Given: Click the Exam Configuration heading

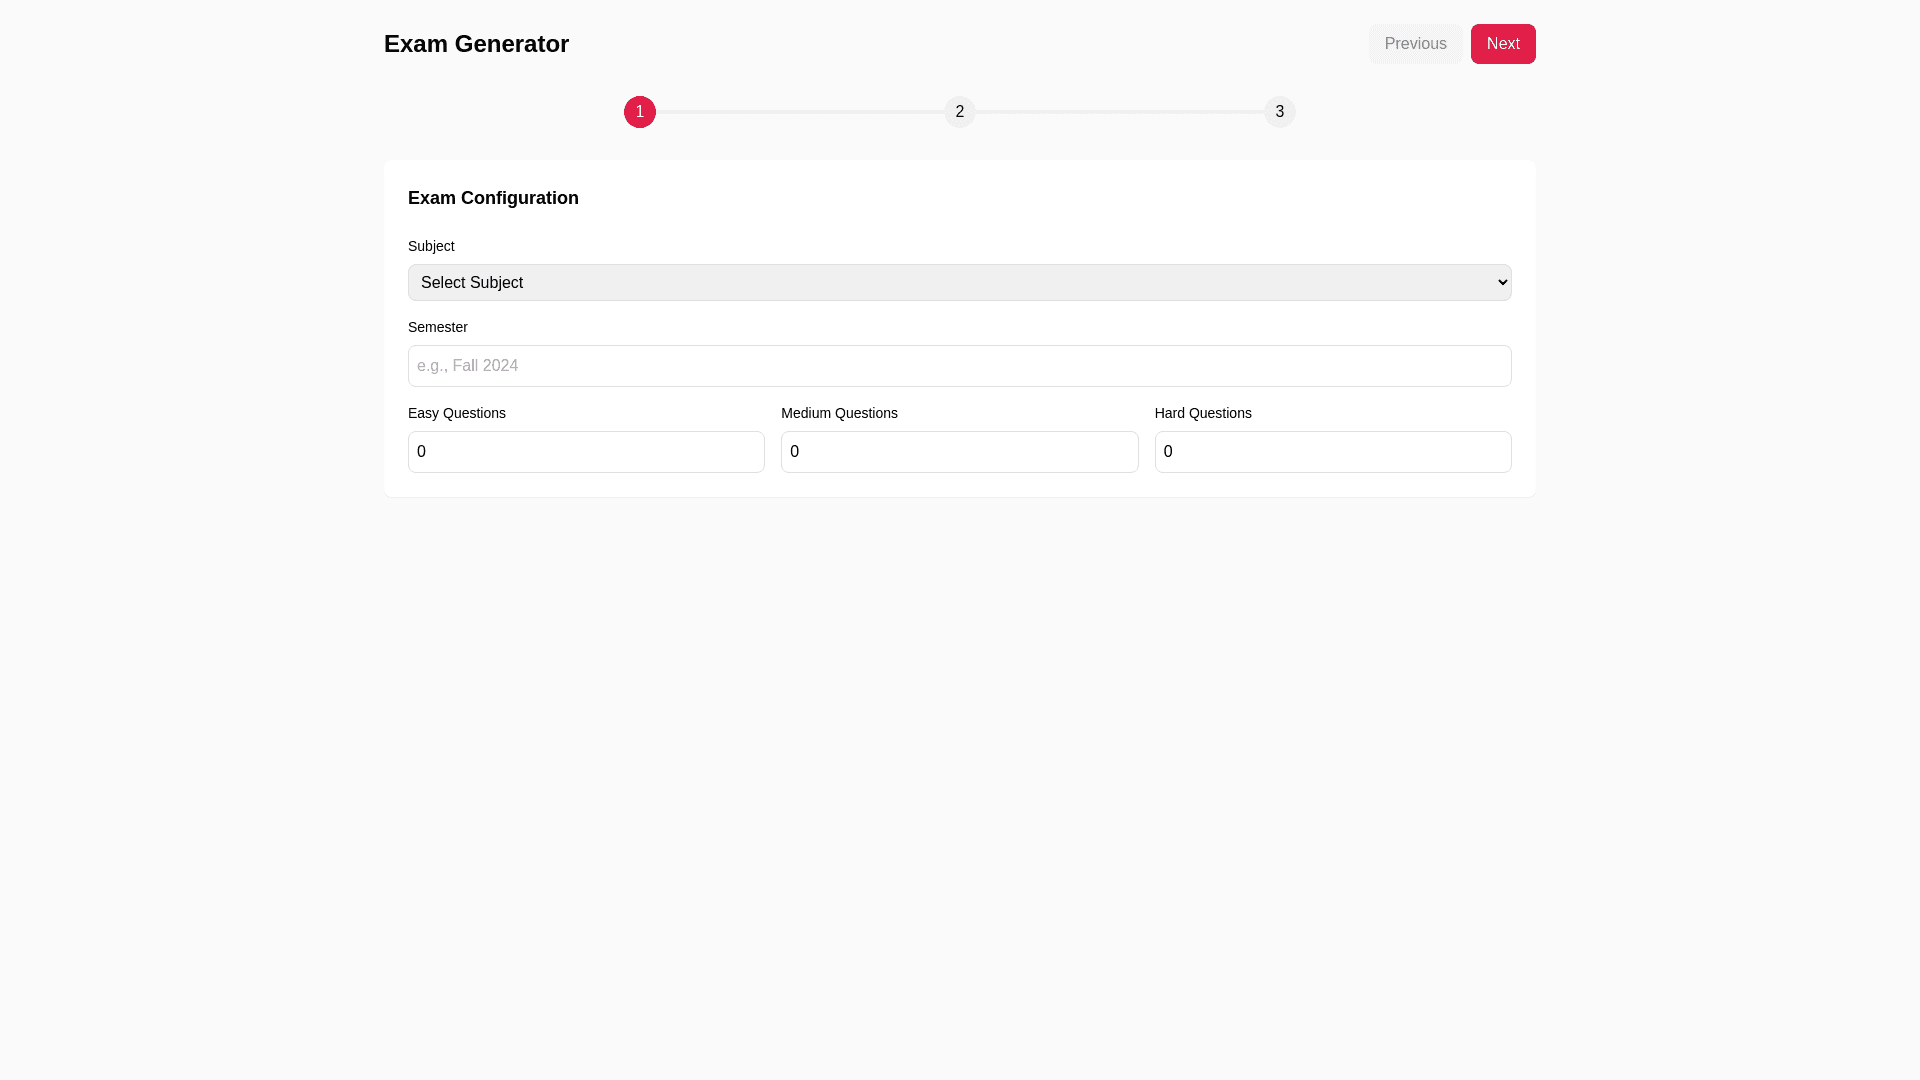Looking at the screenshot, I should click(x=493, y=198).
